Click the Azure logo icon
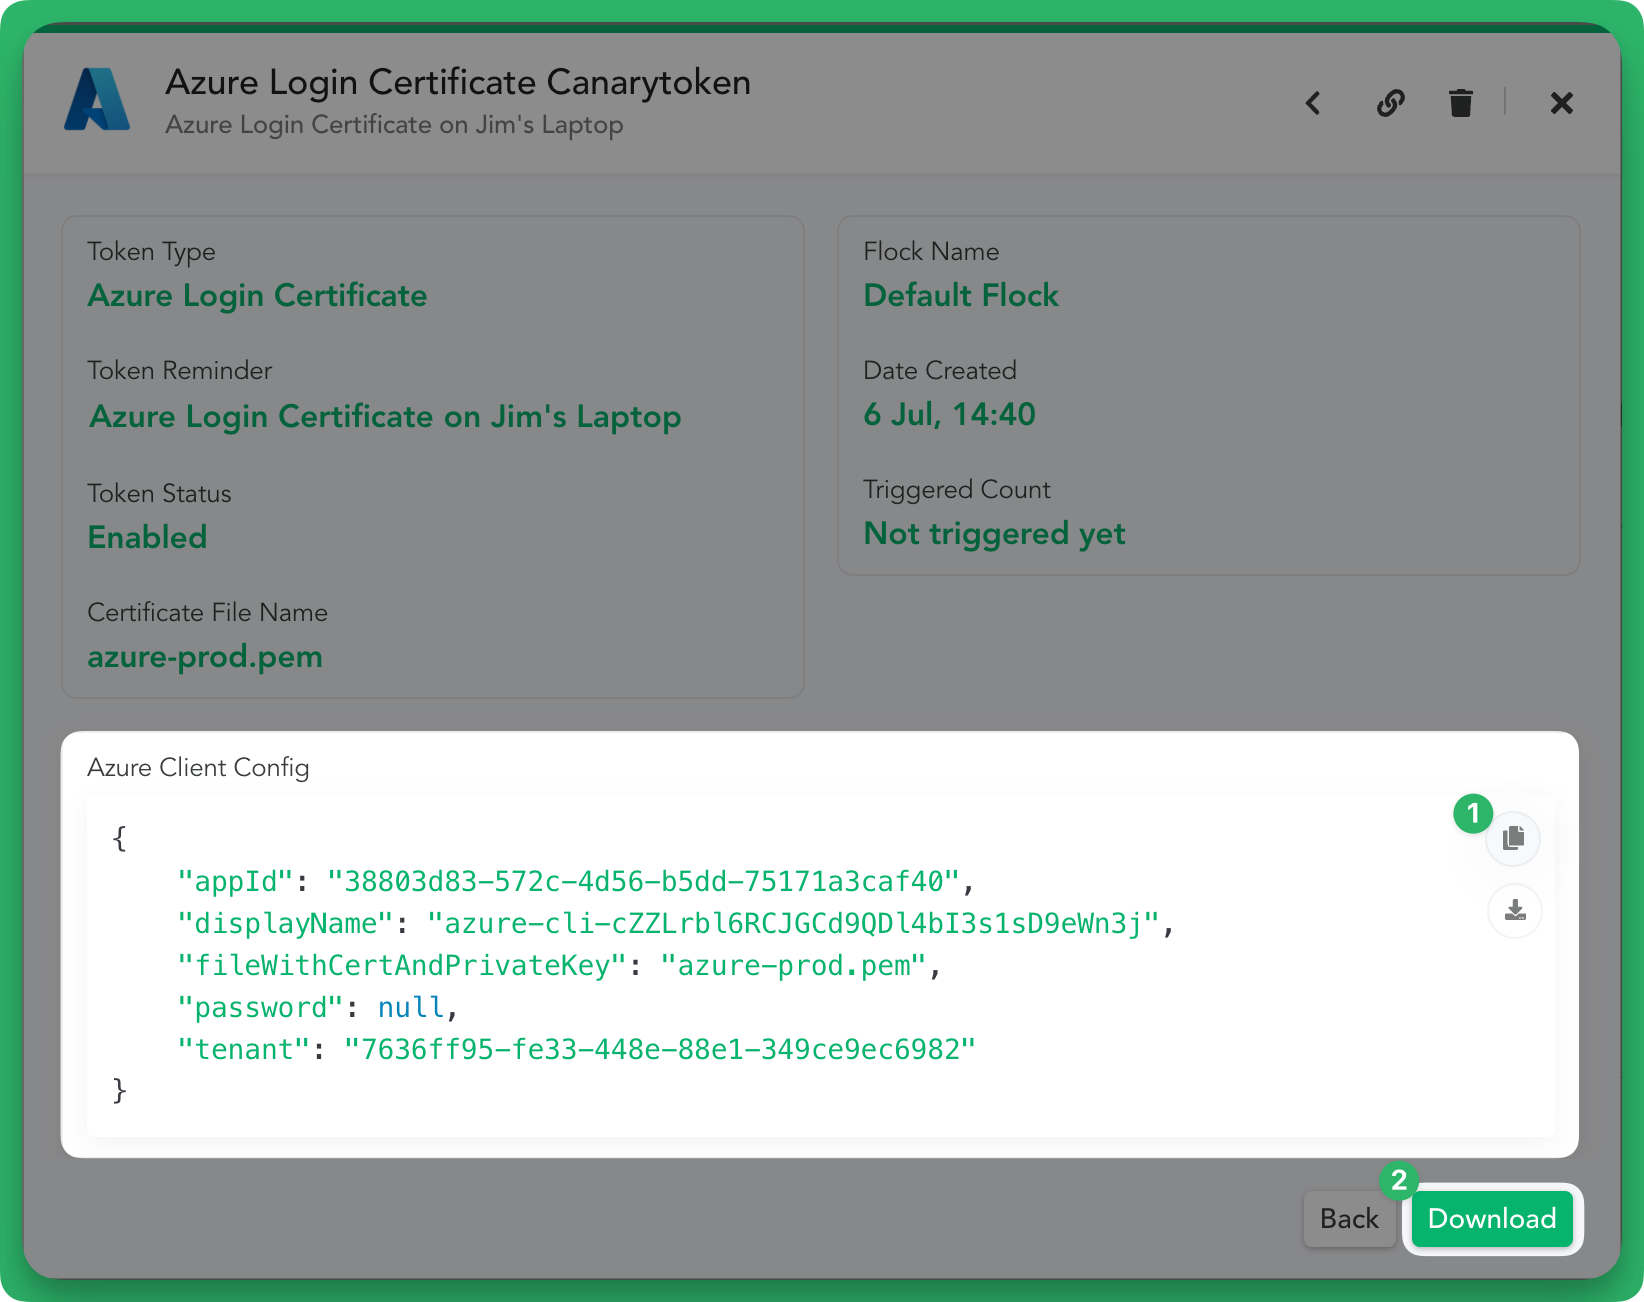 [97, 100]
